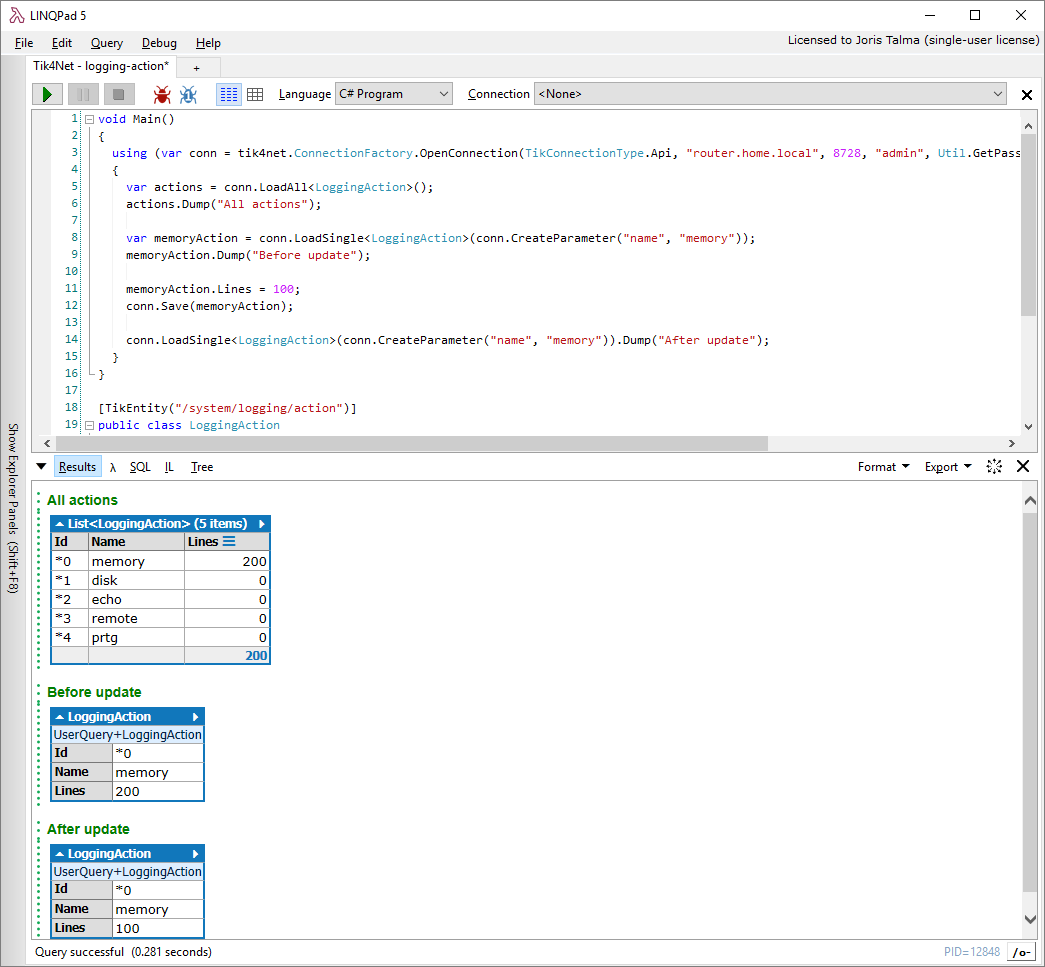The image size is (1045, 967).
Task: Select rich text results view icon
Action: (229, 94)
